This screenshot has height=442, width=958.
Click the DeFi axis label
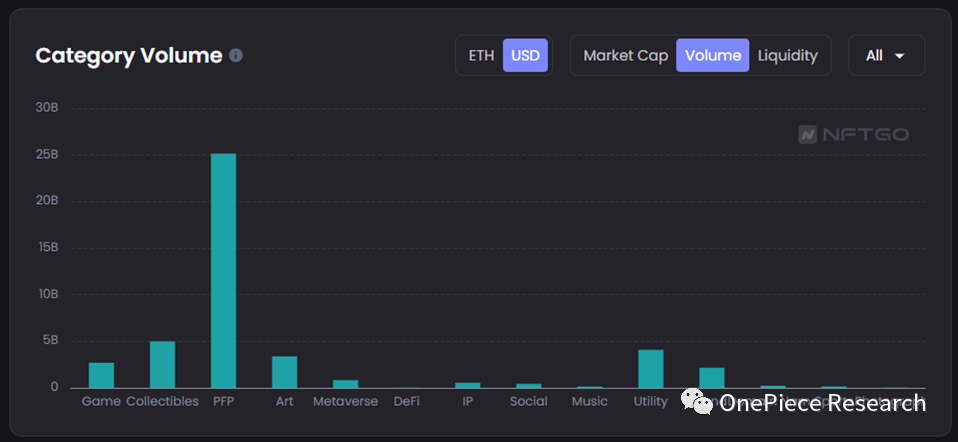tap(406, 402)
